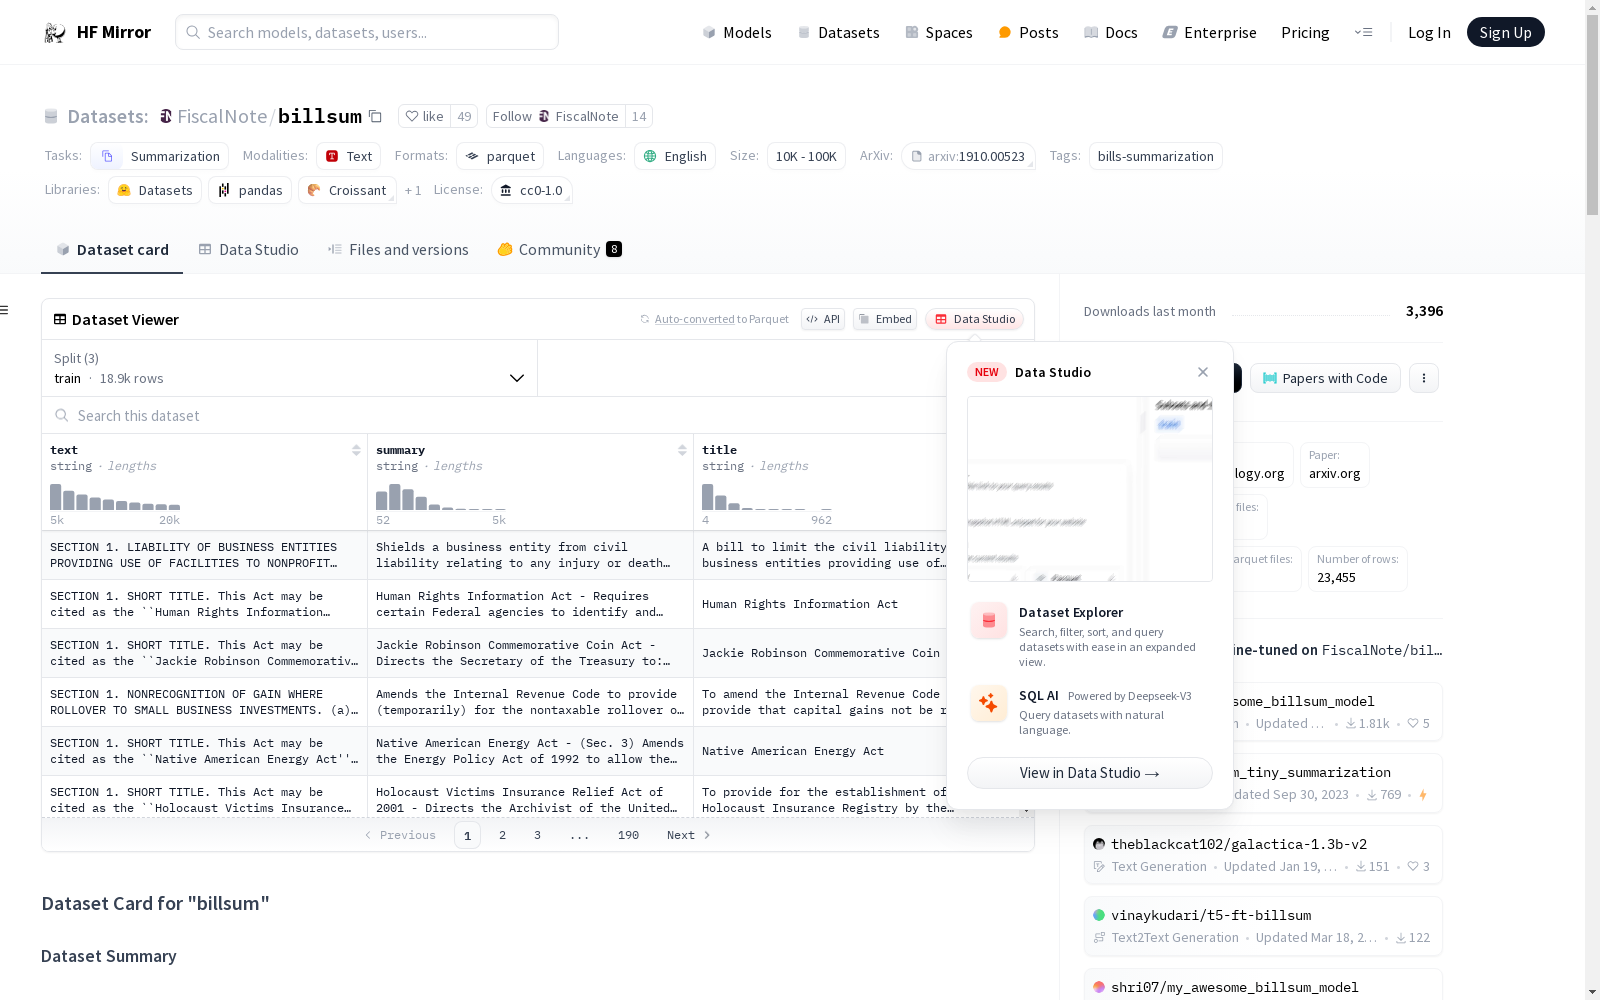Sort by the text column
Screen dimensions: 1600x1000
356,450
